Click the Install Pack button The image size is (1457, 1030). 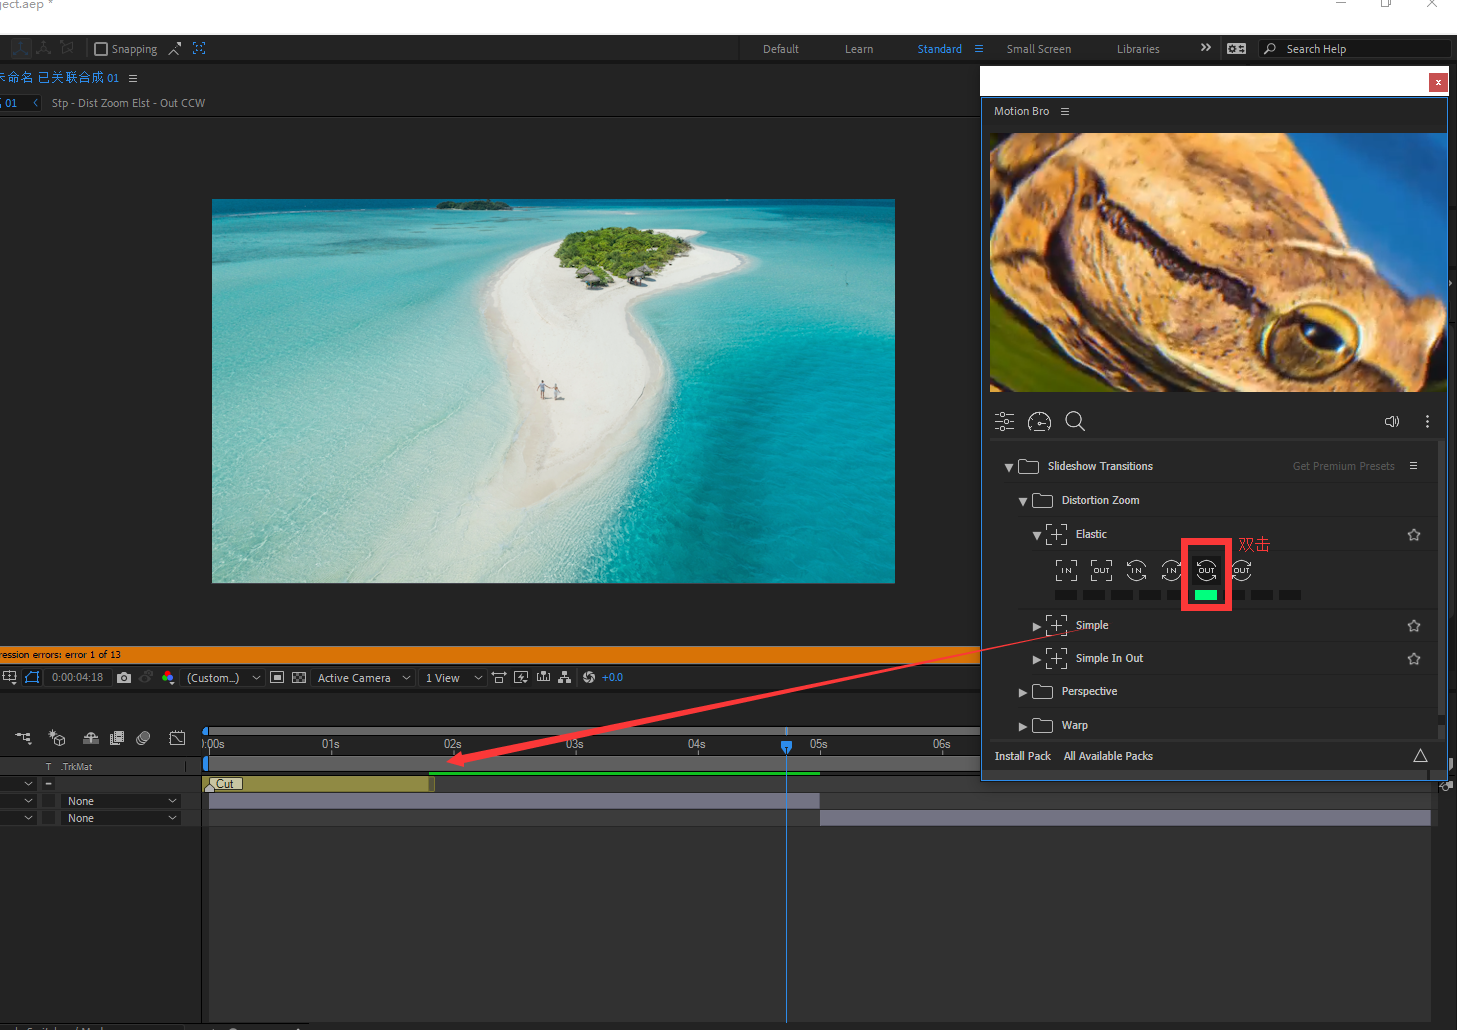1022,756
